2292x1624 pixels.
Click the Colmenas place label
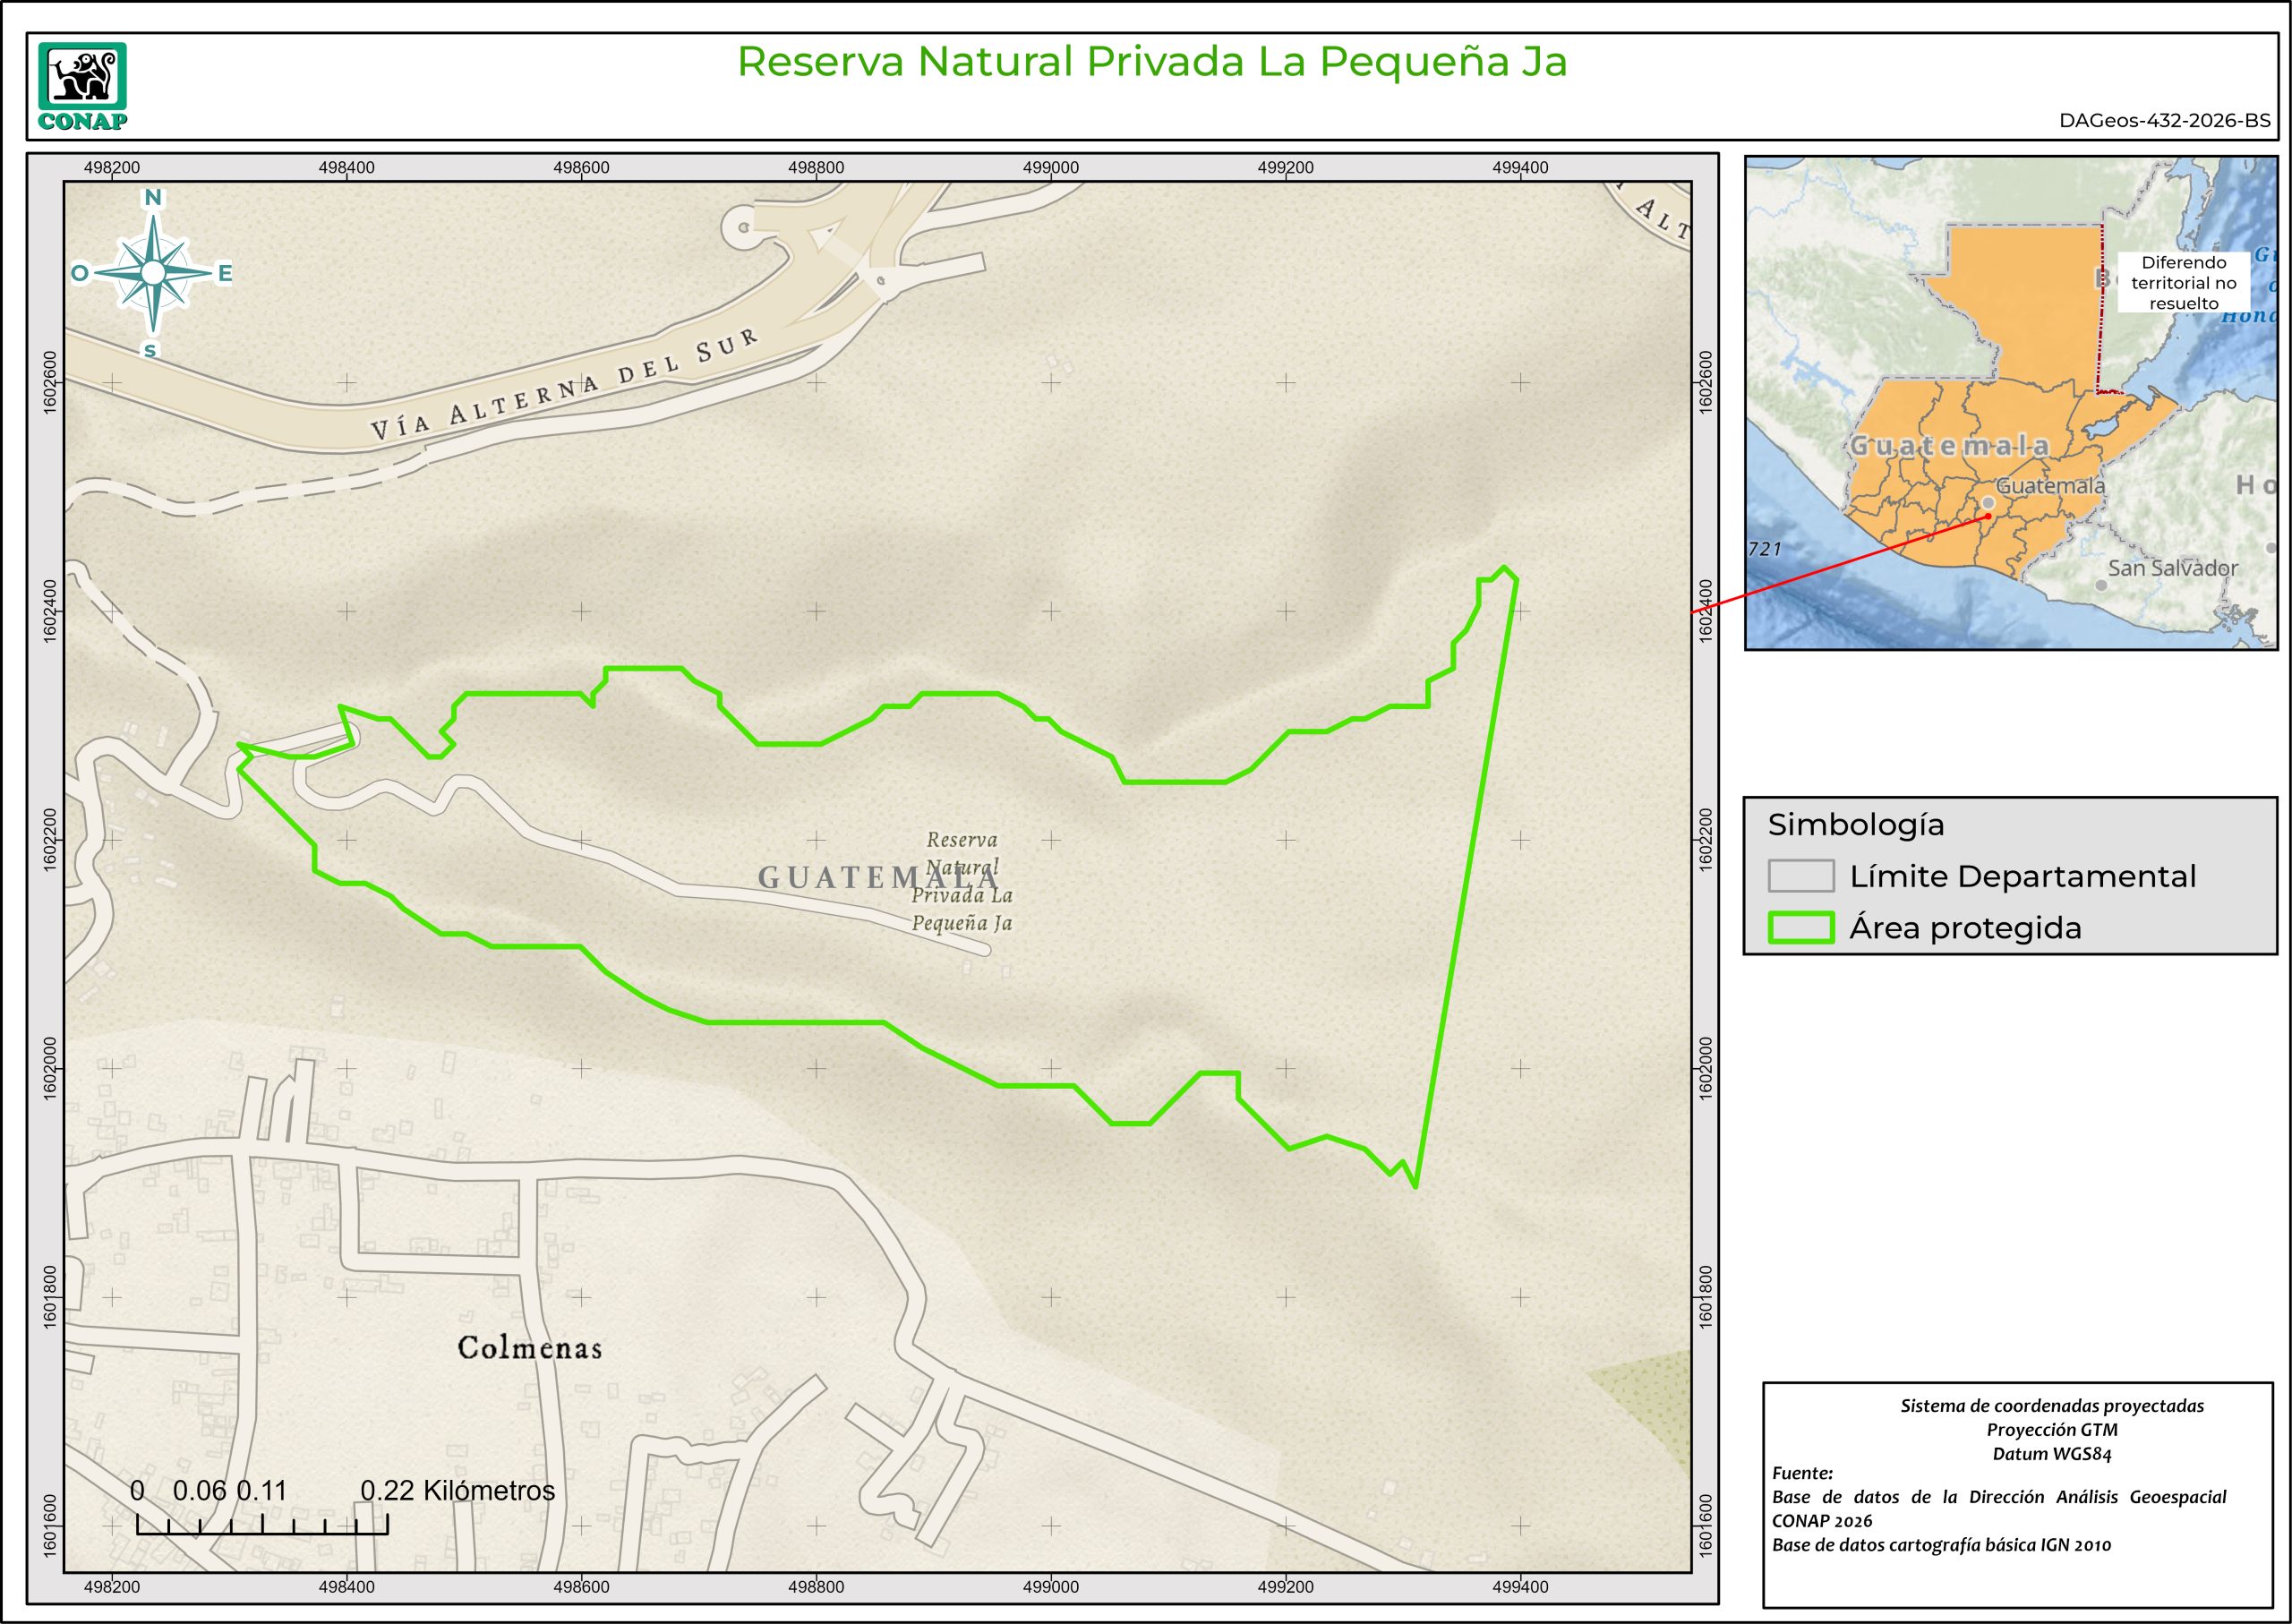pyautogui.click(x=530, y=1348)
